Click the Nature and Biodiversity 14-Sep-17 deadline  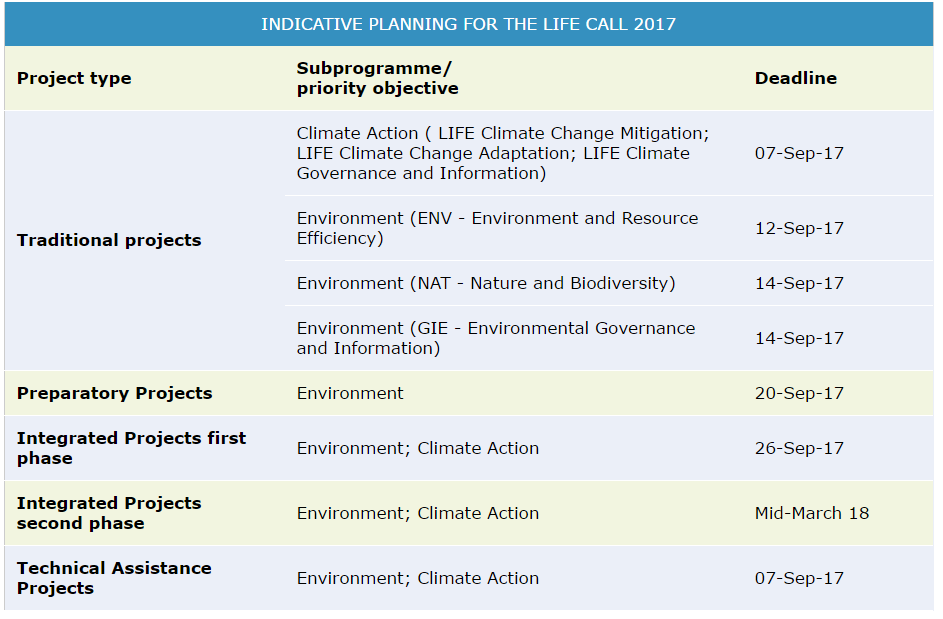coord(799,283)
